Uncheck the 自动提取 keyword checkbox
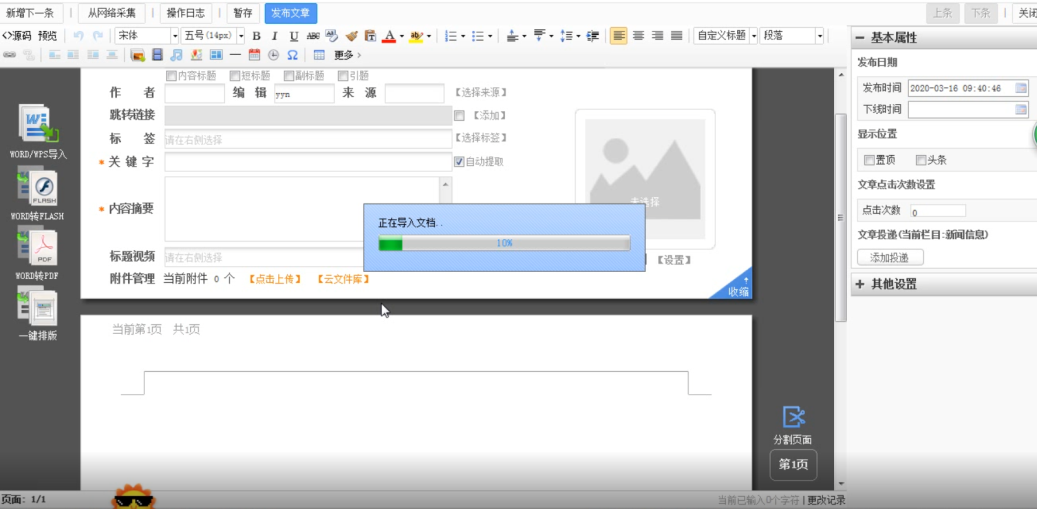 [459, 161]
